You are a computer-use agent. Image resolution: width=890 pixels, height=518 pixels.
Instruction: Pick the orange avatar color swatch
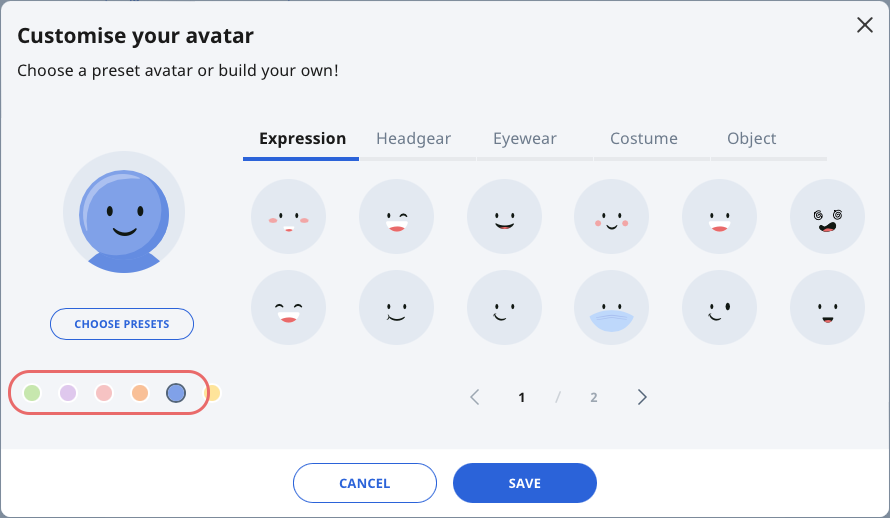pos(140,393)
